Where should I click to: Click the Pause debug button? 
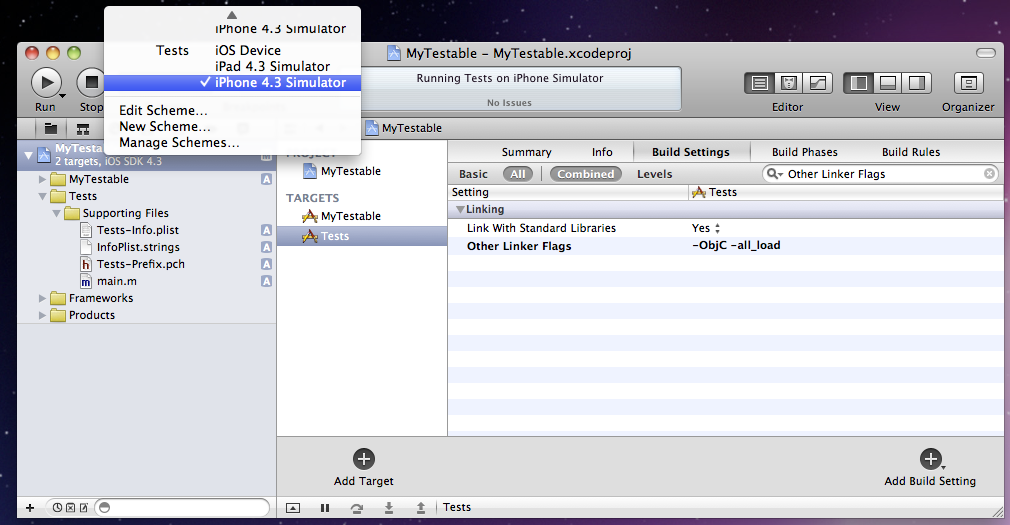coord(325,508)
